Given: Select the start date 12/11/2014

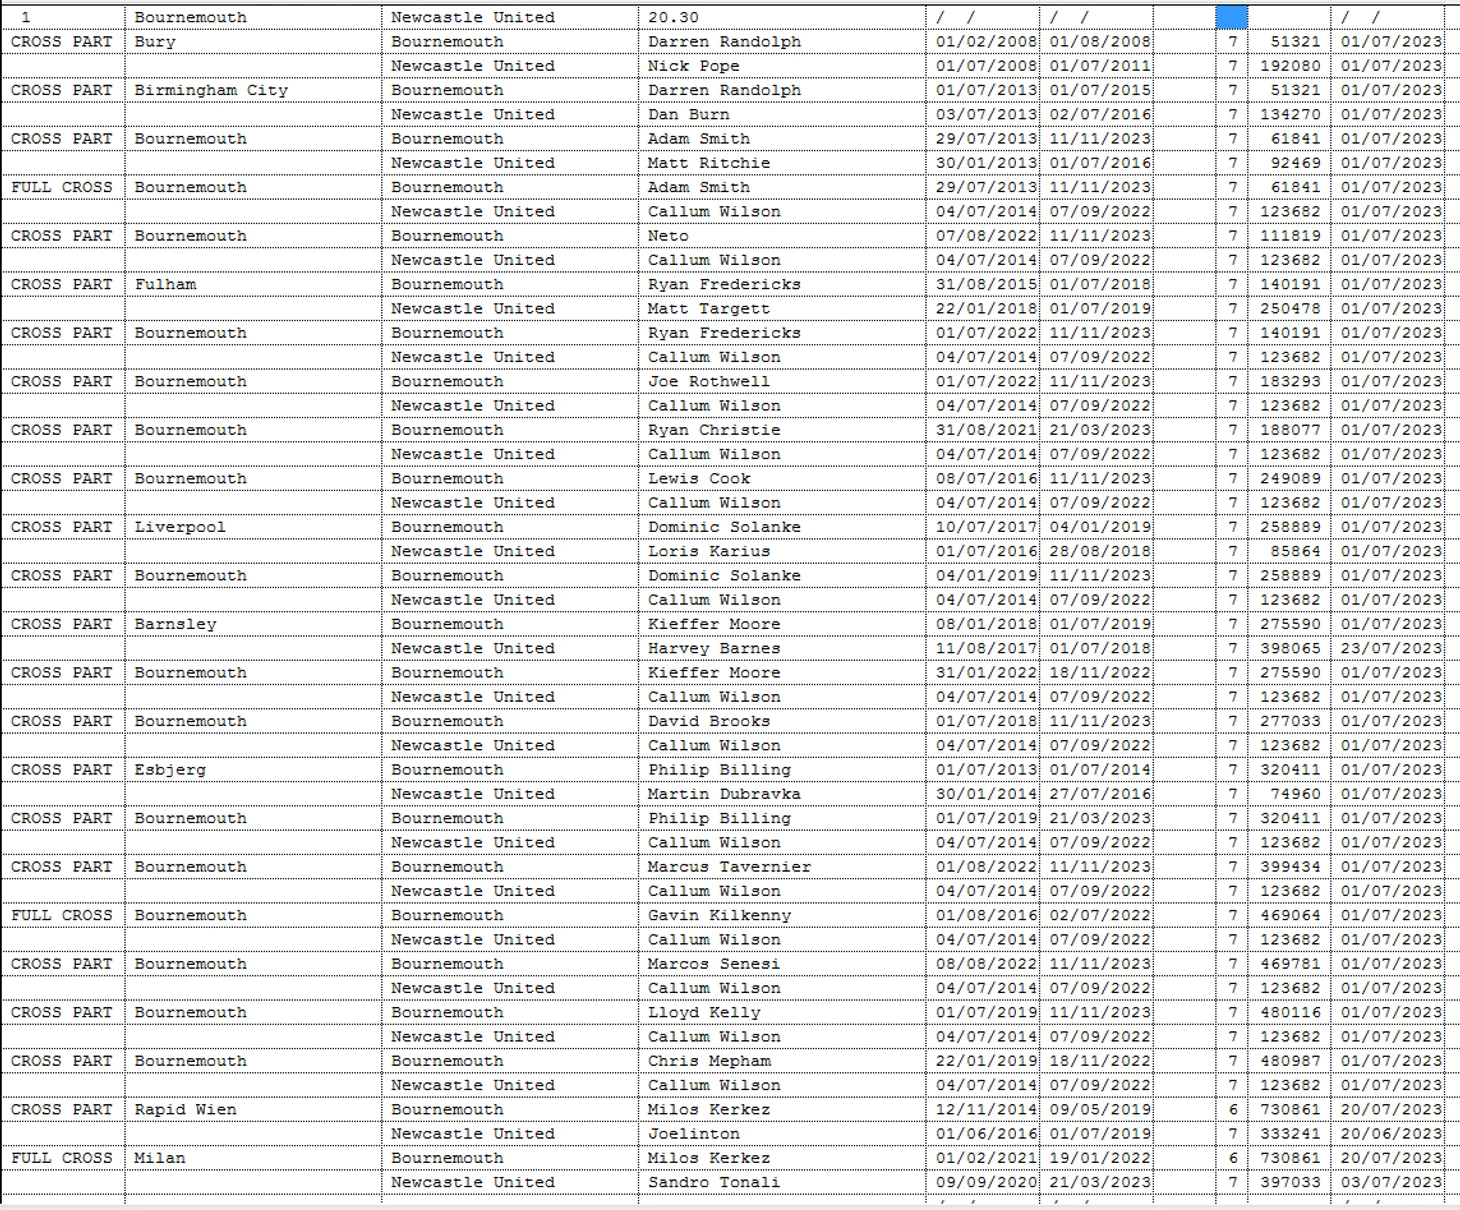Looking at the screenshot, I should [x=983, y=1110].
